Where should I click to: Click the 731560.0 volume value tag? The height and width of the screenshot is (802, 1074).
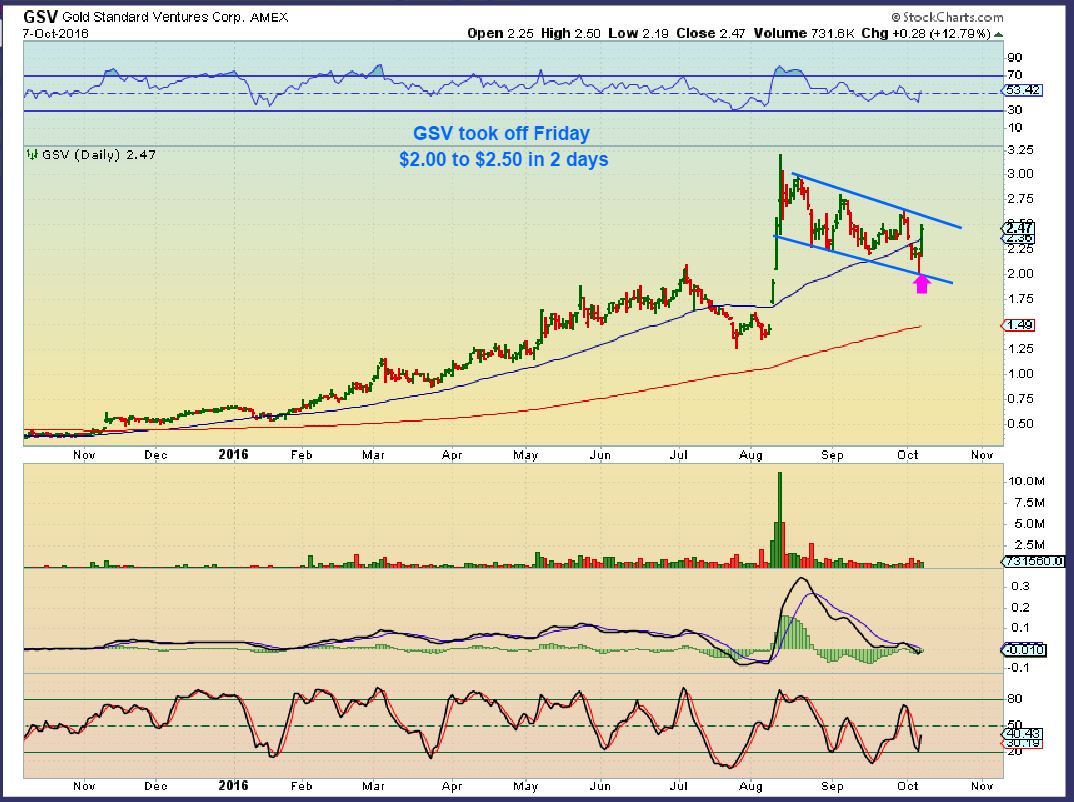1034,561
